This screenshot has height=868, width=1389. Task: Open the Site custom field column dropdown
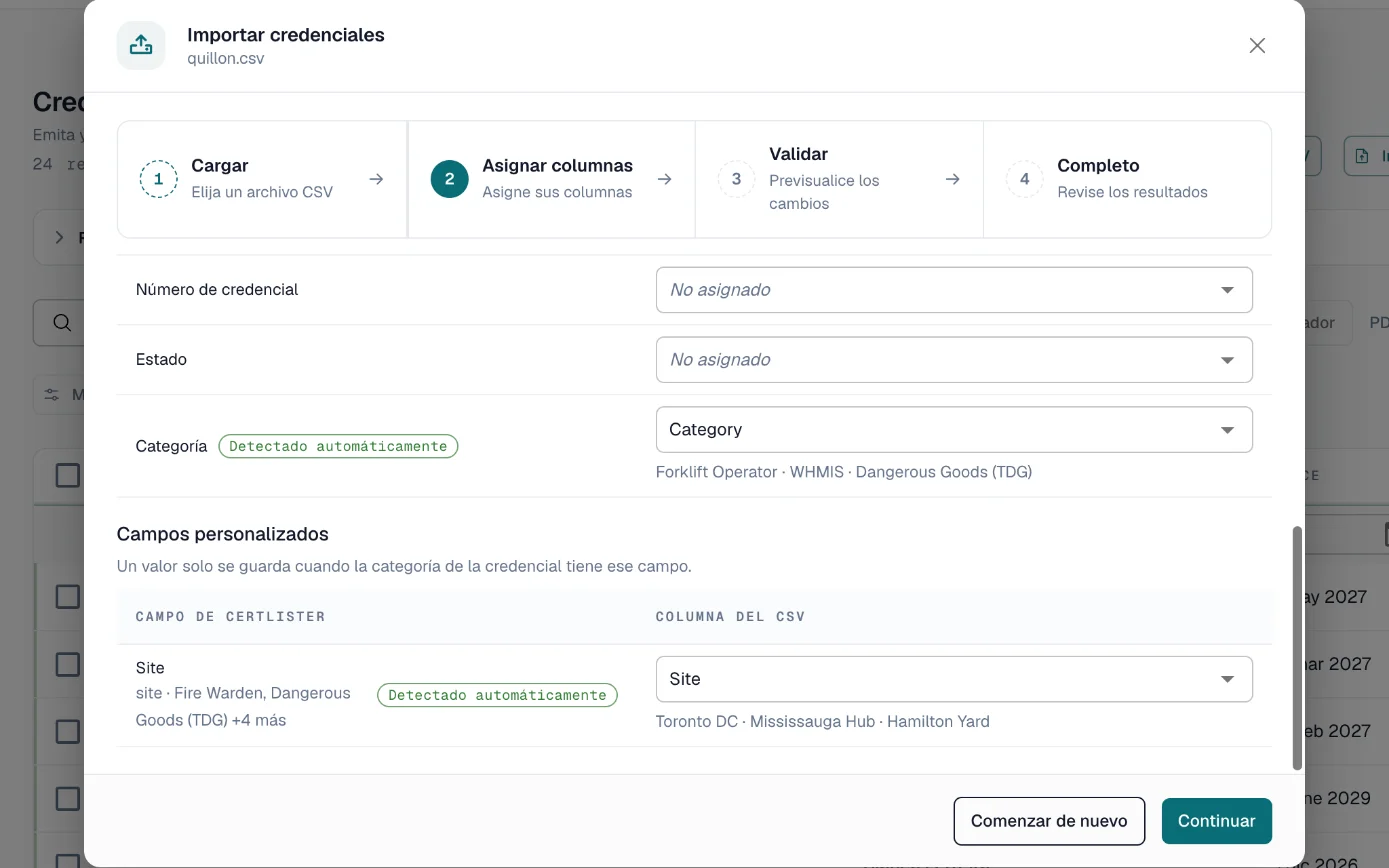tap(954, 679)
